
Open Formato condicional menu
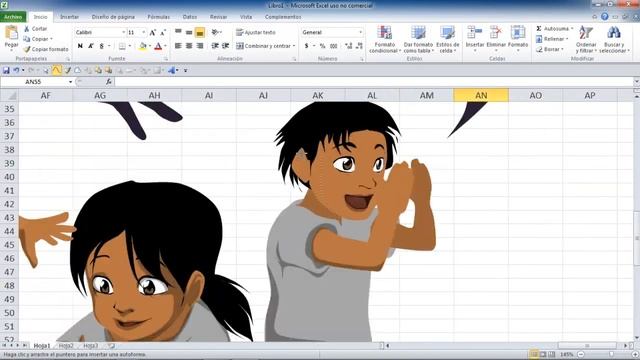pos(384,40)
